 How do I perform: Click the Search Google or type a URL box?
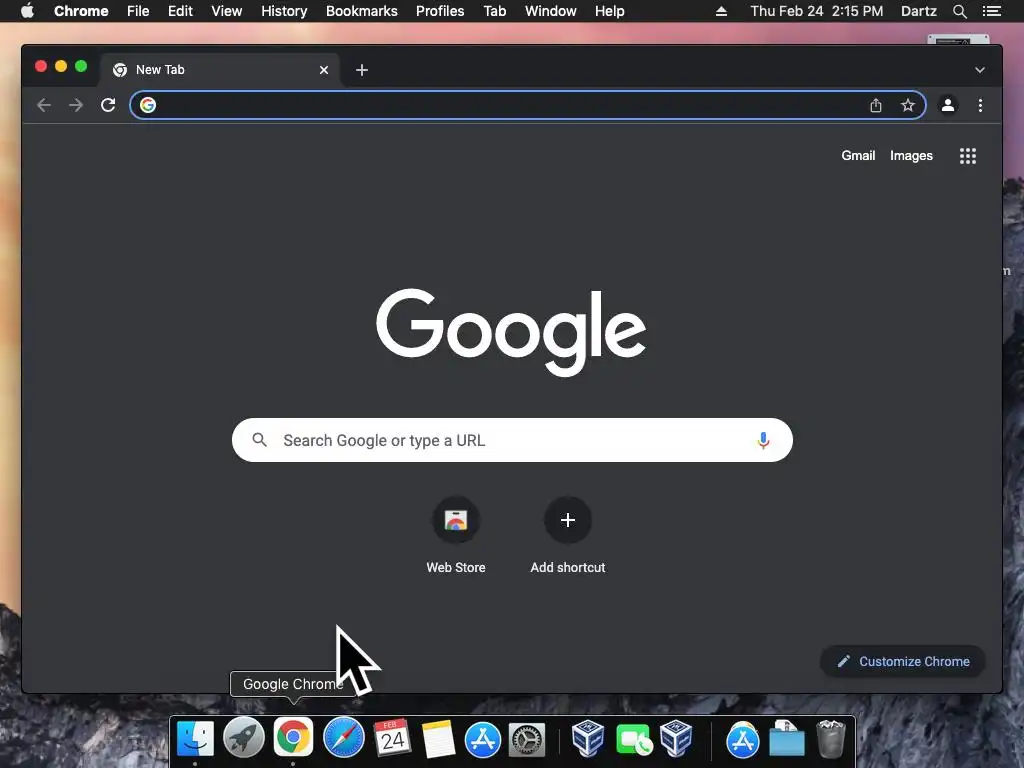pos(512,440)
